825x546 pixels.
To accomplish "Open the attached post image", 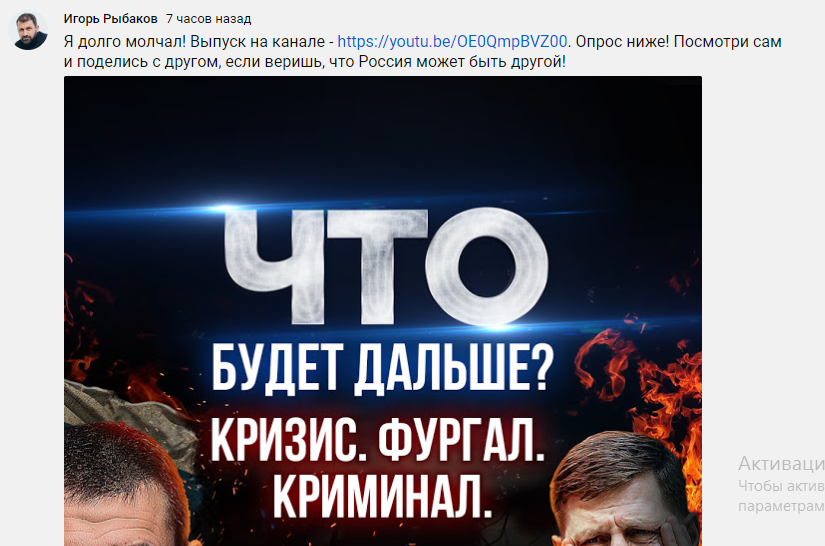I will tap(383, 311).
